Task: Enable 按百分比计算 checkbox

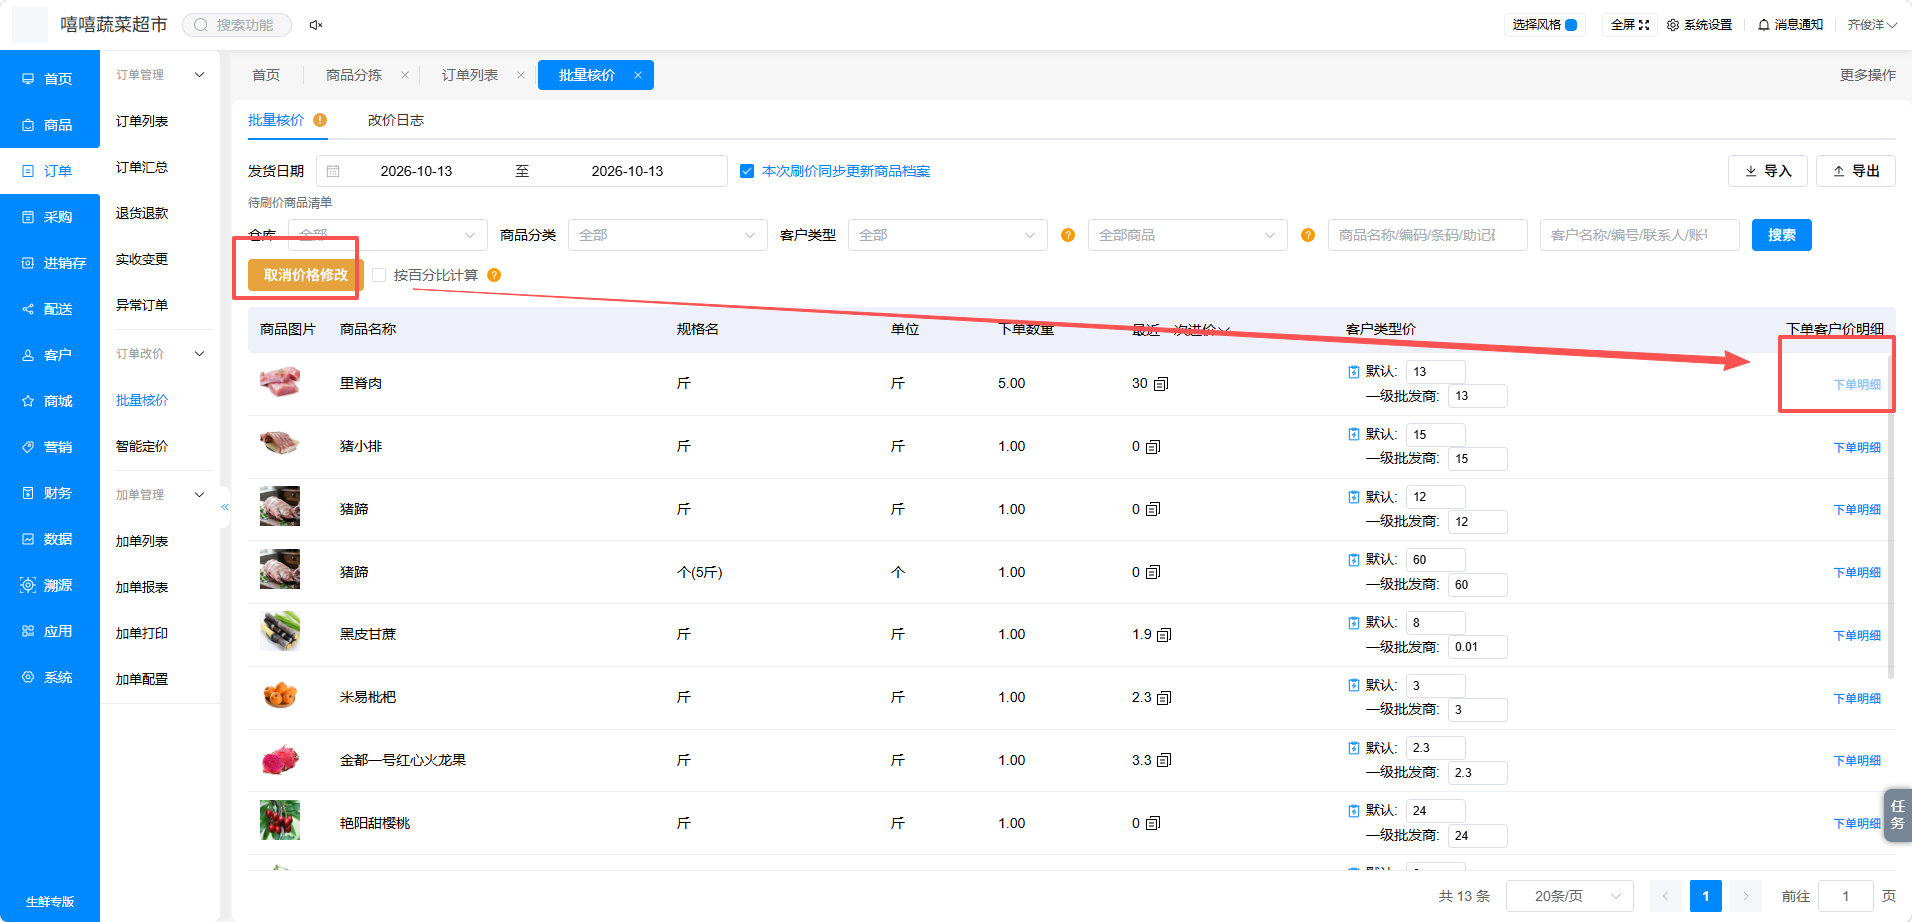Action: pyautogui.click(x=379, y=275)
